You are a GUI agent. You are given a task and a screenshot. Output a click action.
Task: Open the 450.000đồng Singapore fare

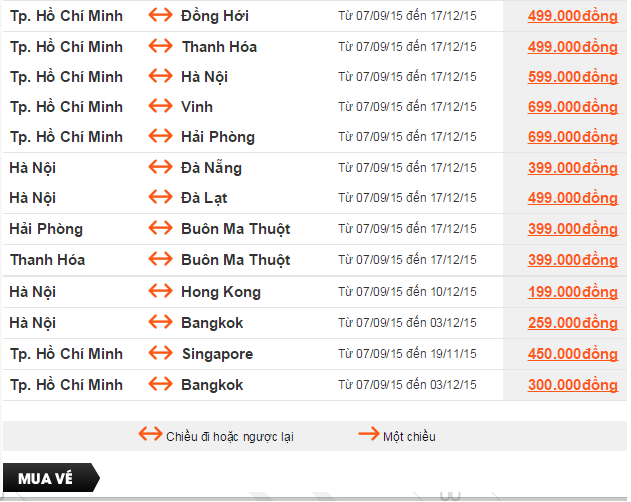point(573,353)
